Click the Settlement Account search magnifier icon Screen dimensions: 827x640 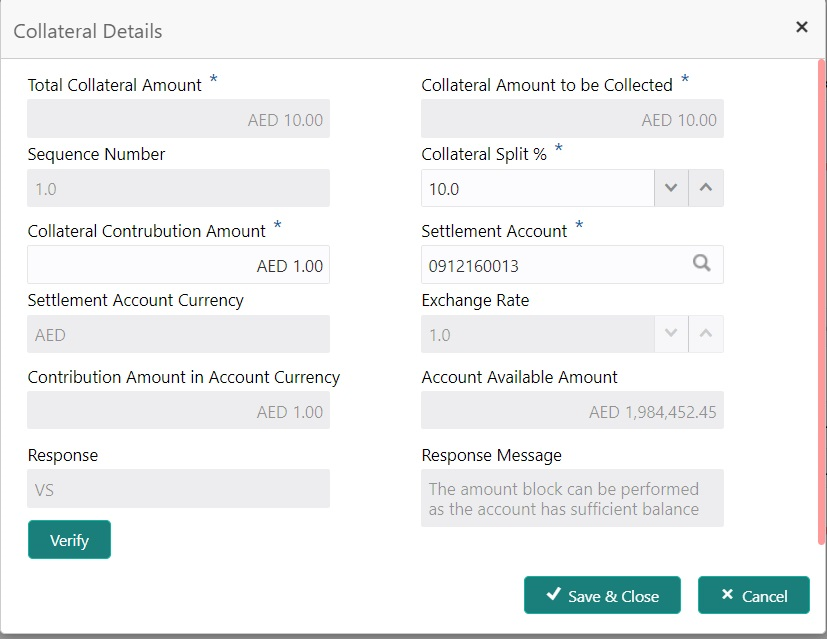pyautogui.click(x=702, y=264)
